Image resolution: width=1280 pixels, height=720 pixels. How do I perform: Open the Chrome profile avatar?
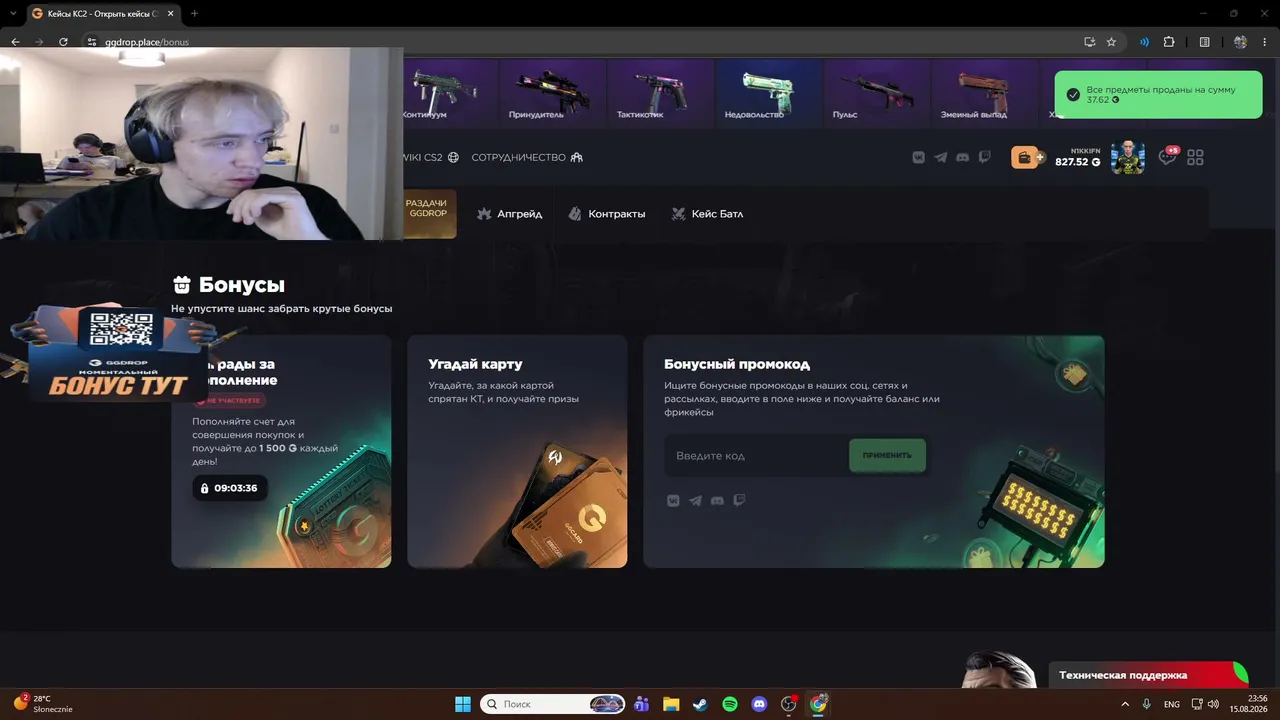coord(1241,42)
